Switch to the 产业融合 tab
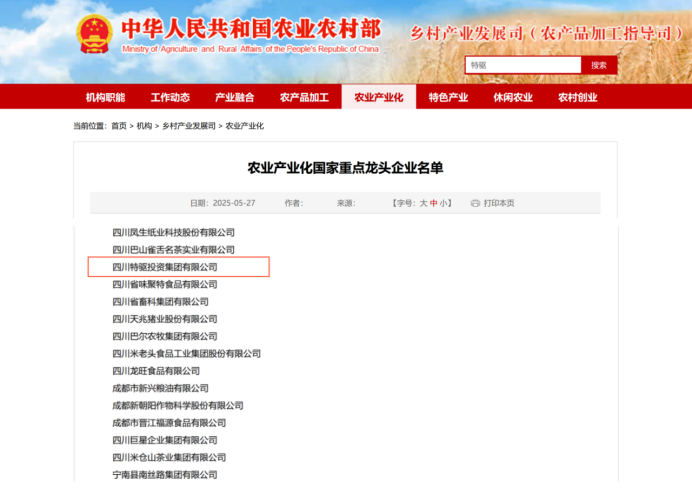 [234, 97]
